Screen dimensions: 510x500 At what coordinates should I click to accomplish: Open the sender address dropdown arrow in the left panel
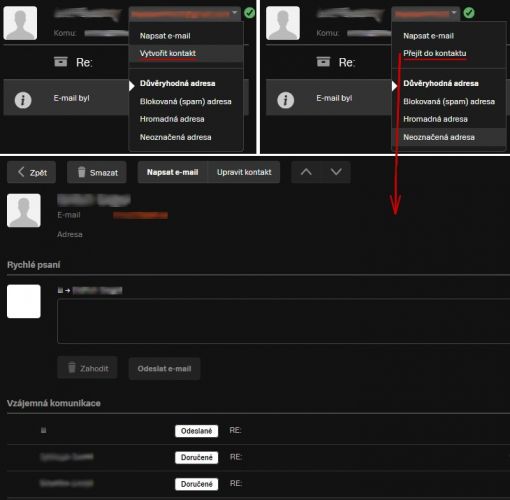(x=235, y=13)
